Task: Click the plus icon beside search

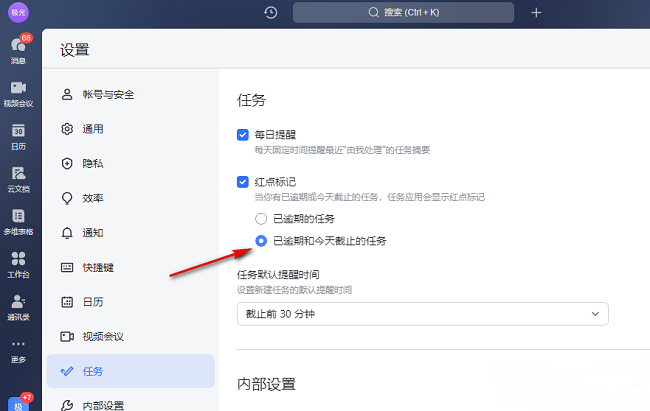Action: point(536,12)
